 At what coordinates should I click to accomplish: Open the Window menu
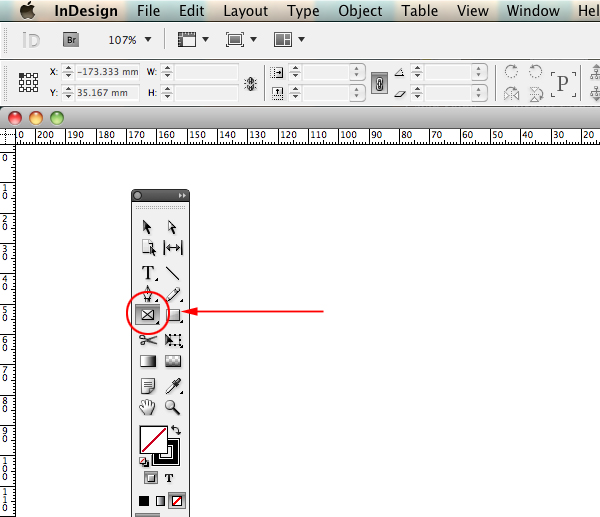click(x=533, y=11)
